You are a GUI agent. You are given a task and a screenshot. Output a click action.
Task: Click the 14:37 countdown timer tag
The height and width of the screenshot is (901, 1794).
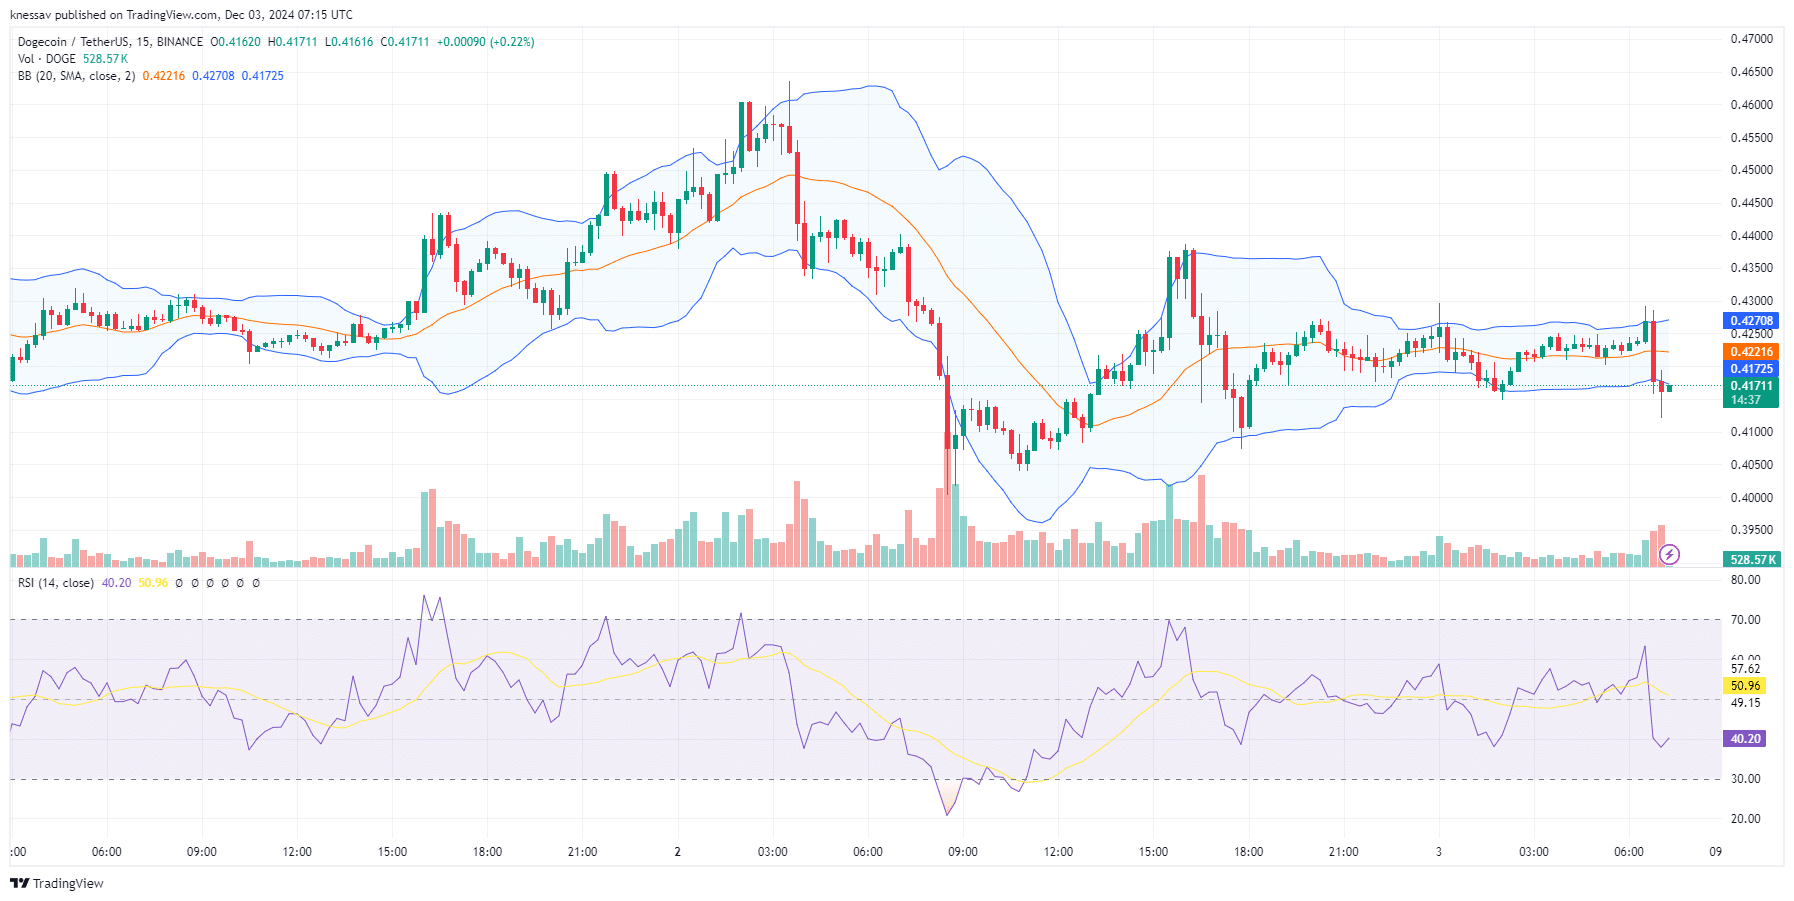click(1746, 400)
